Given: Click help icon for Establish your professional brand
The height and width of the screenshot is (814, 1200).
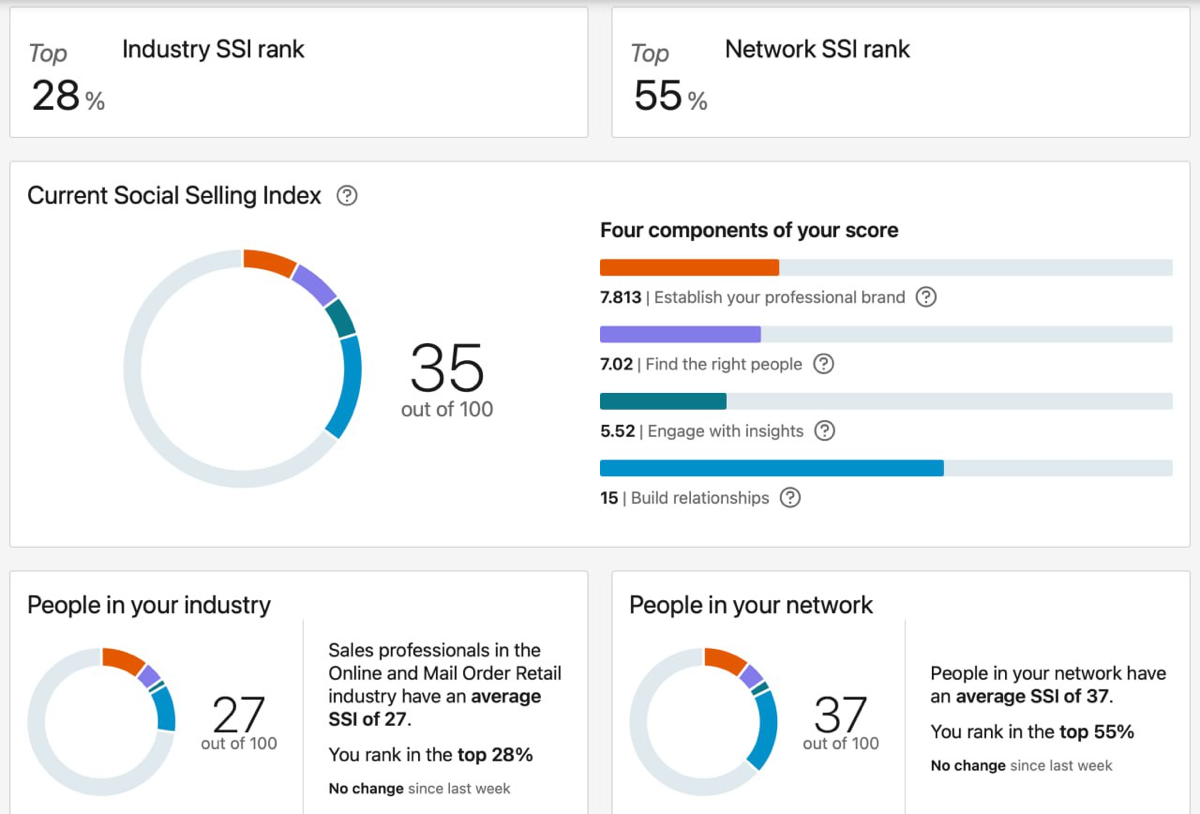Looking at the screenshot, I should [927, 297].
